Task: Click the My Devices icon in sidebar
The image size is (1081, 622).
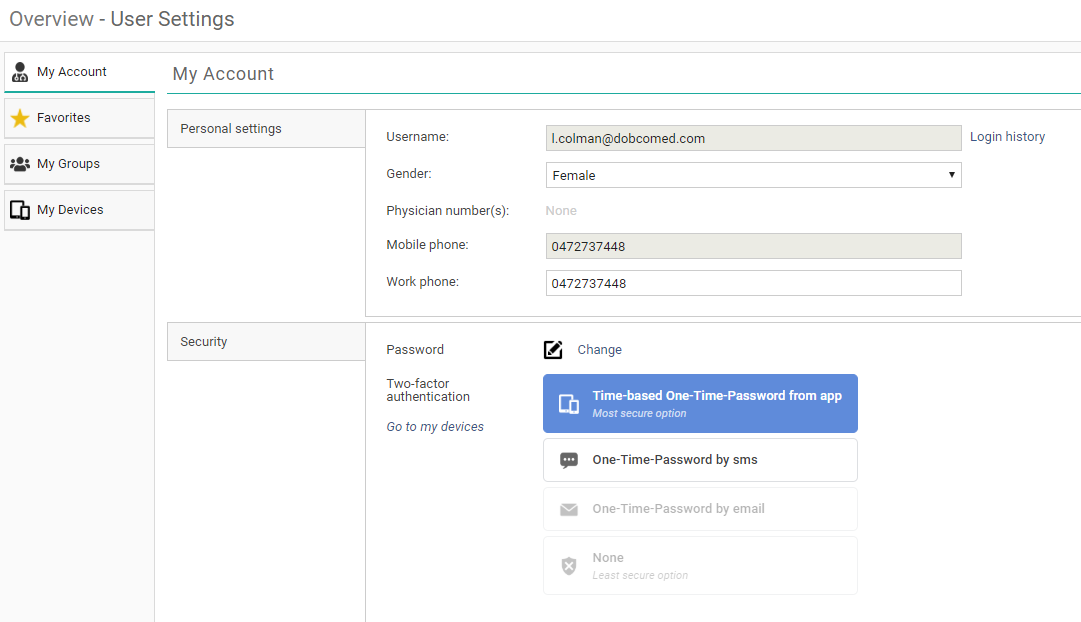Action: pos(20,210)
